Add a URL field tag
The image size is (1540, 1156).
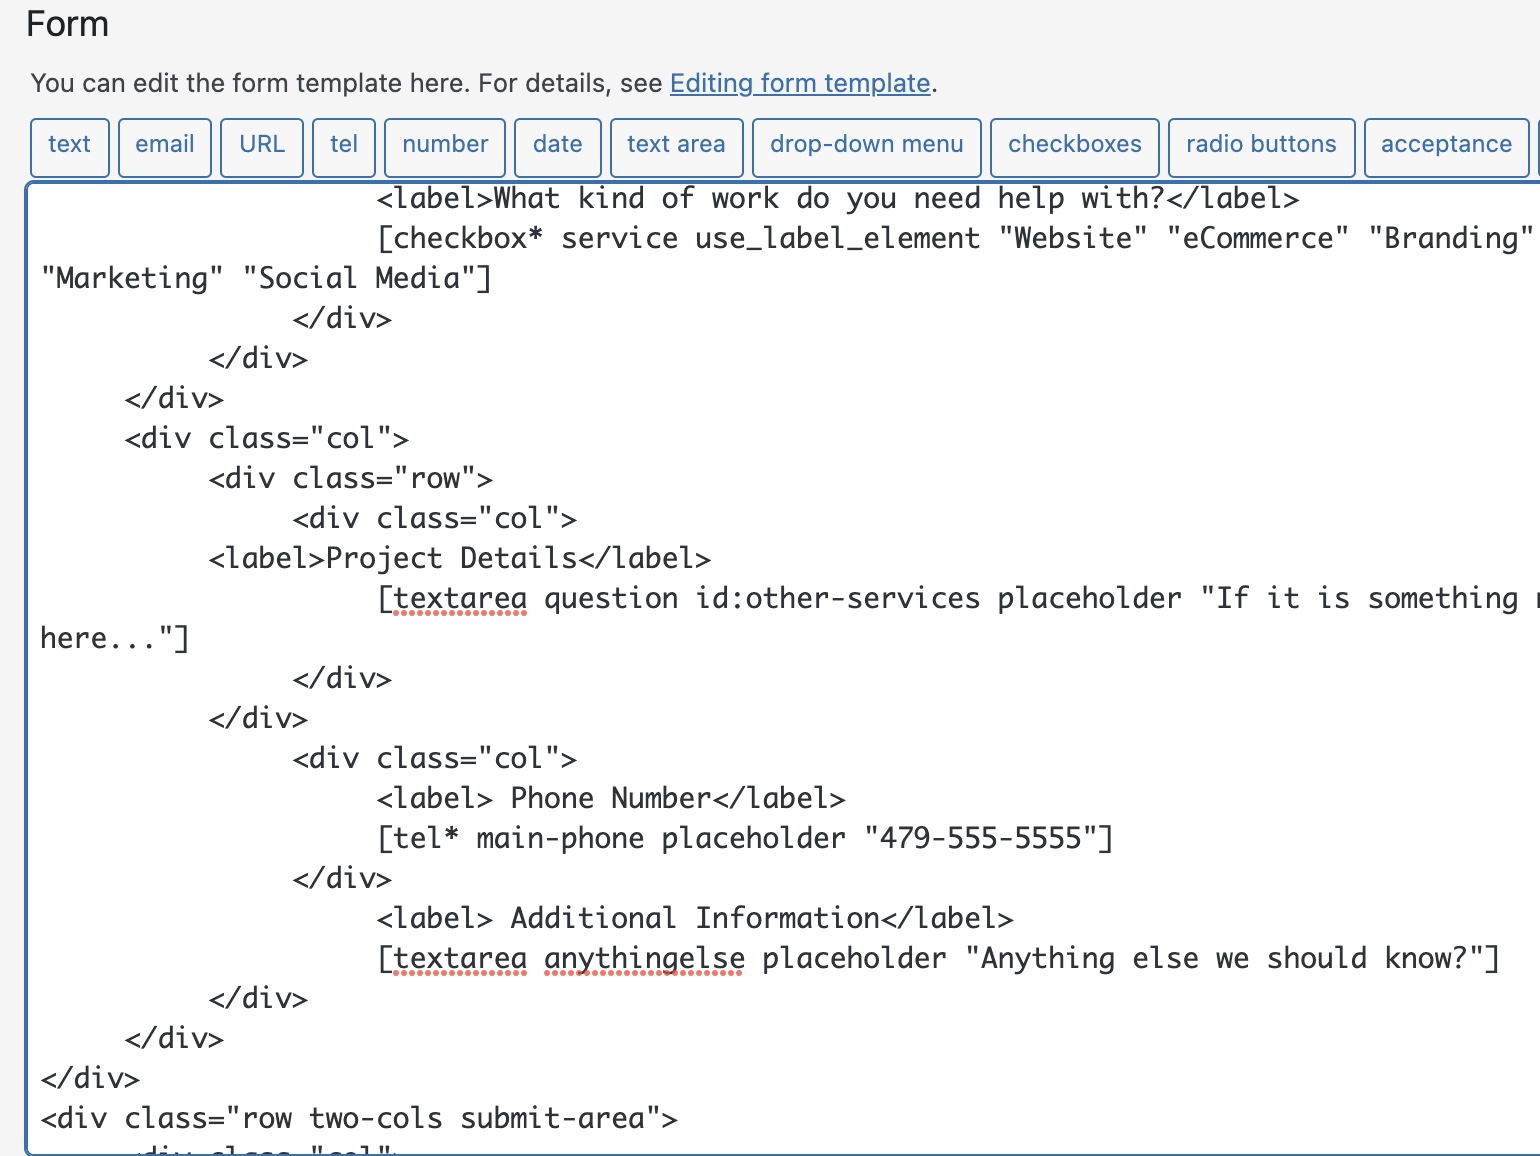coord(262,147)
